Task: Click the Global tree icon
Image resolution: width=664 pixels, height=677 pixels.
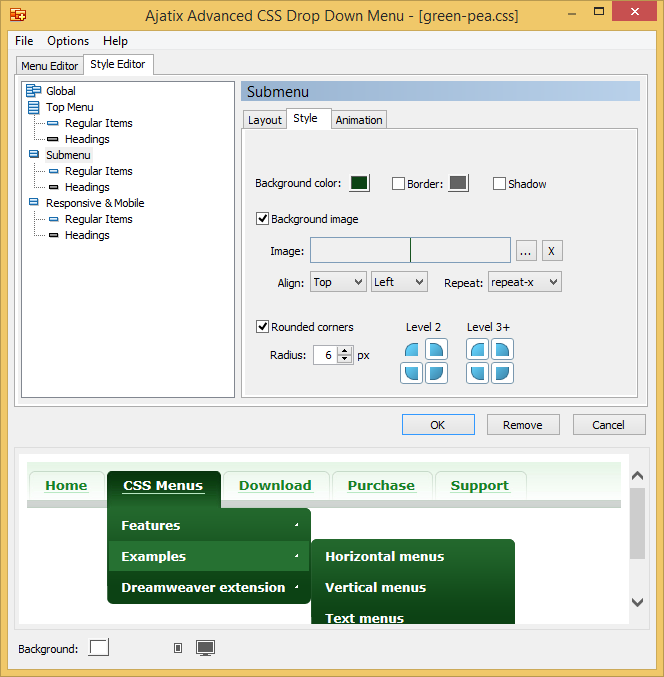Action: (x=33, y=91)
